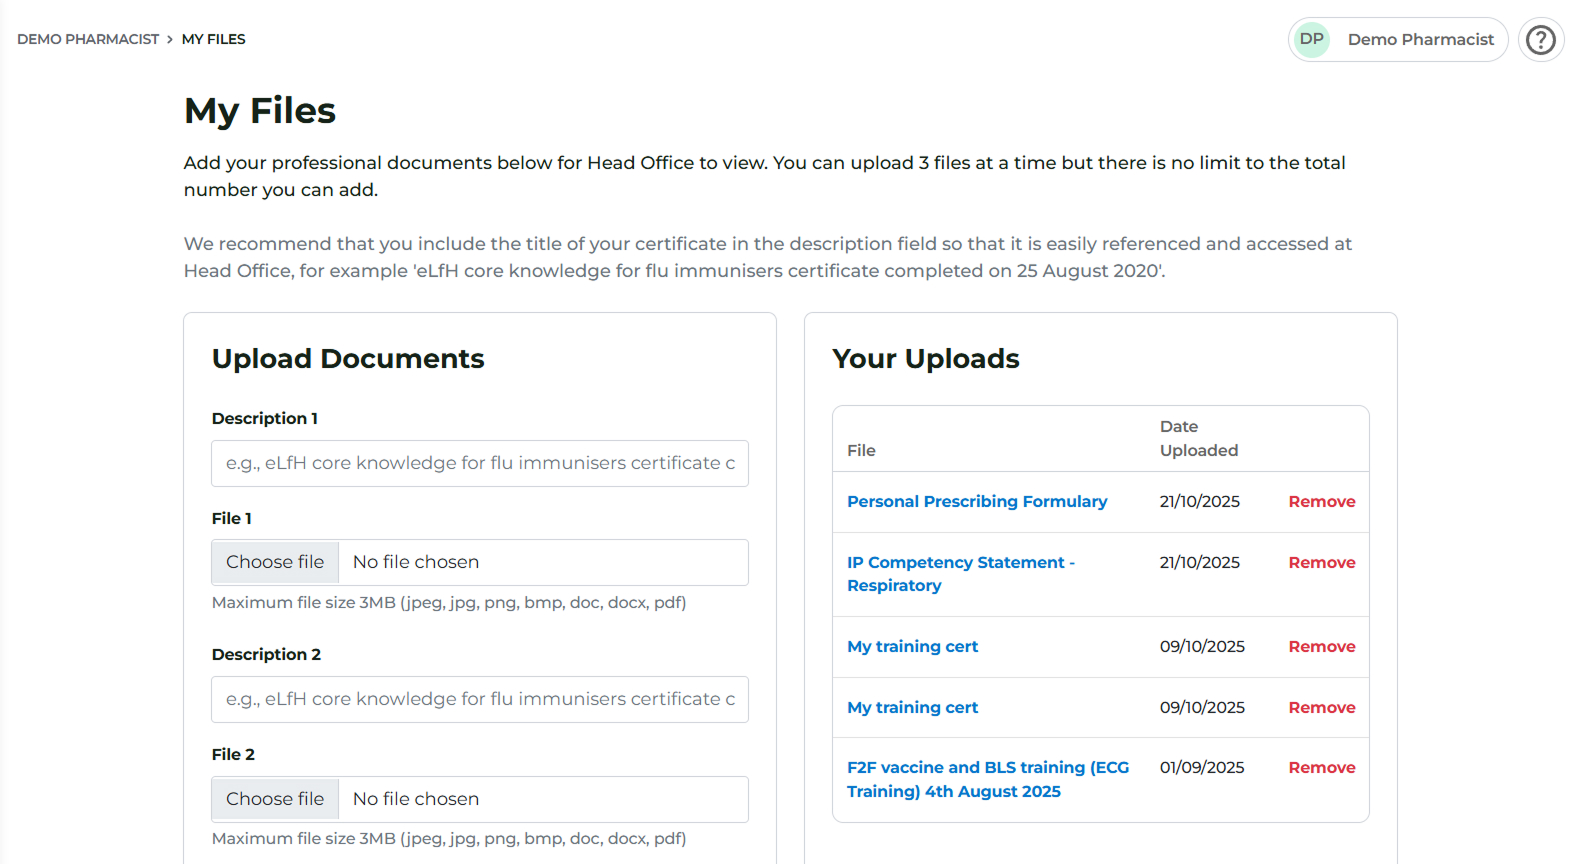Image resolution: width=1572 pixels, height=864 pixels.
Task: Open the second My training cert file
Action: 912,707
